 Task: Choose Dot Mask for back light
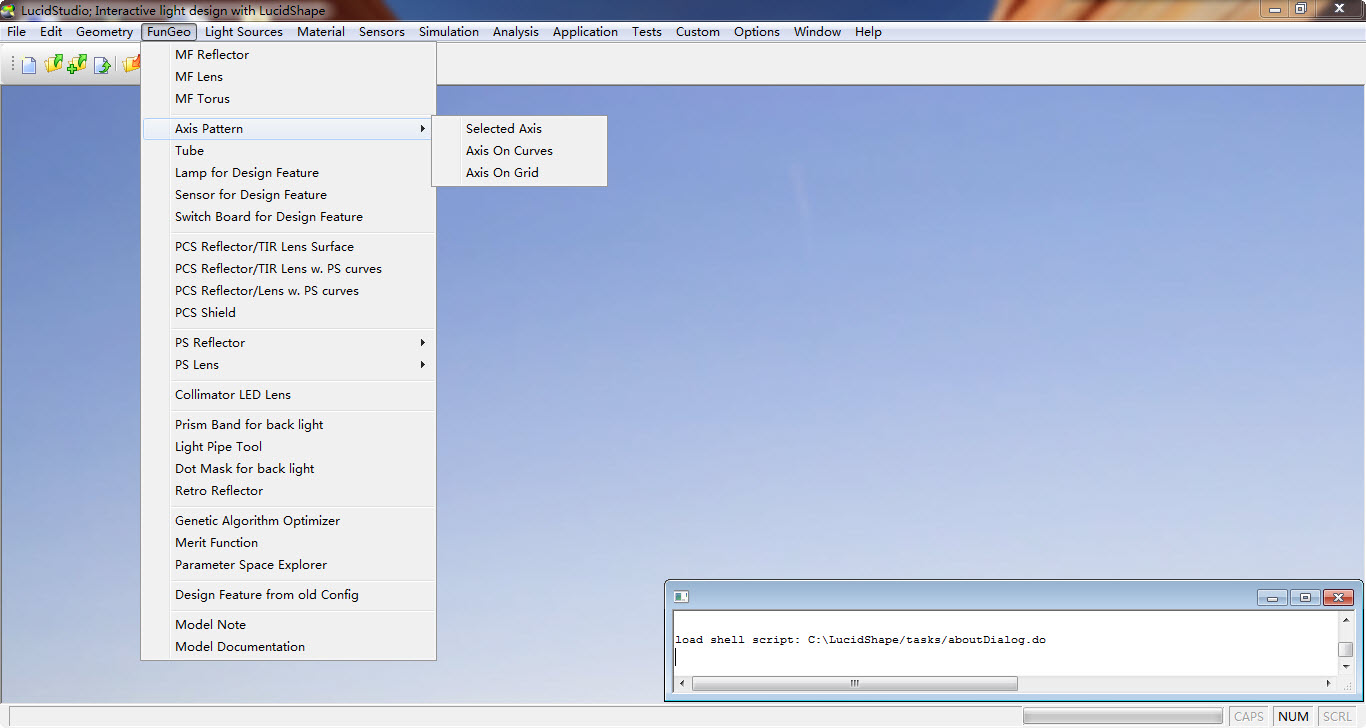[288, 469]
